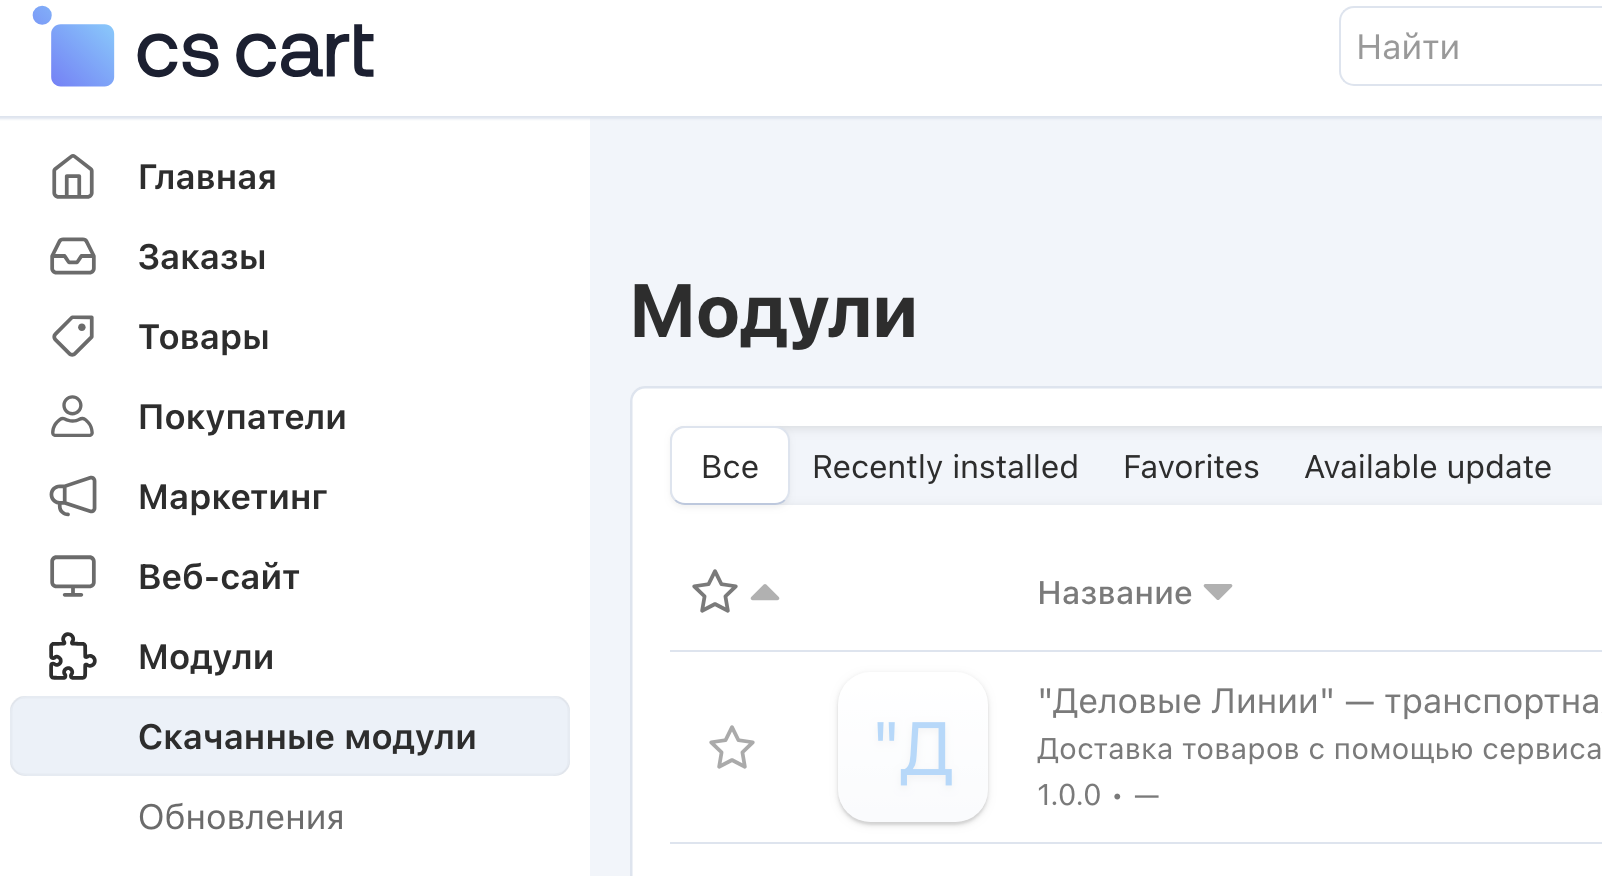Open Скачанные модули in the sidebar
Screen dimensions: 1602x876
click(307, 737)
